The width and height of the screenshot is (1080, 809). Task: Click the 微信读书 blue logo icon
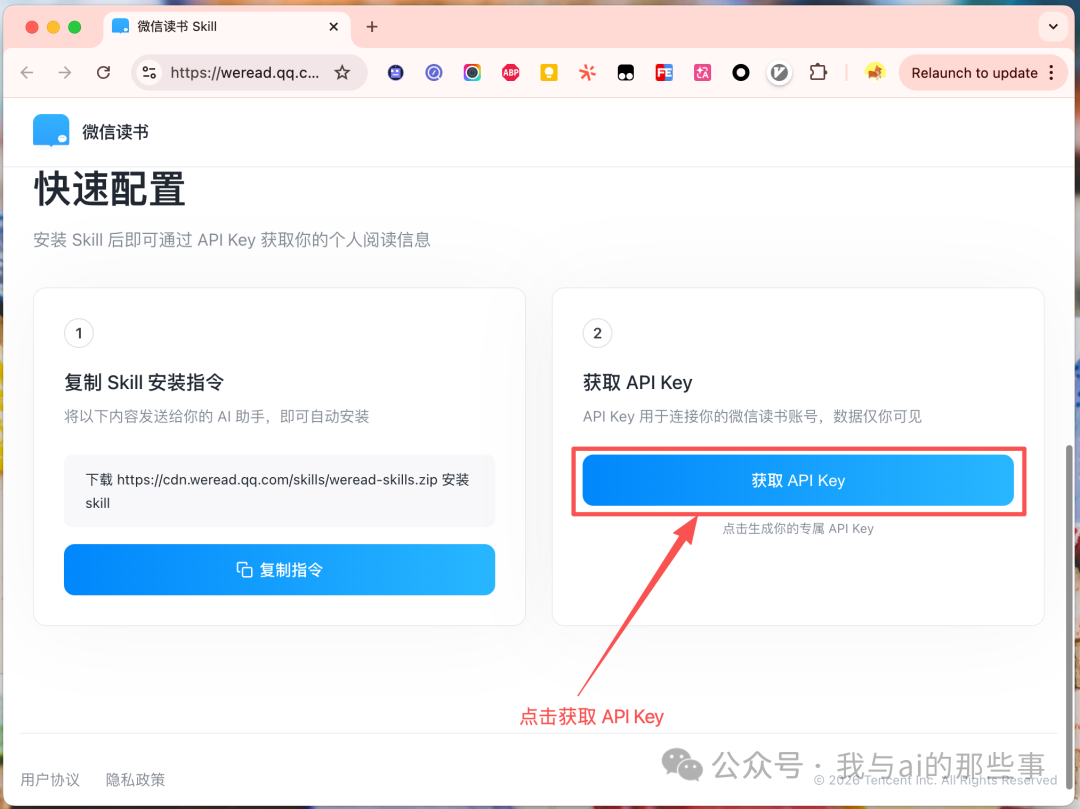[51, 131]
